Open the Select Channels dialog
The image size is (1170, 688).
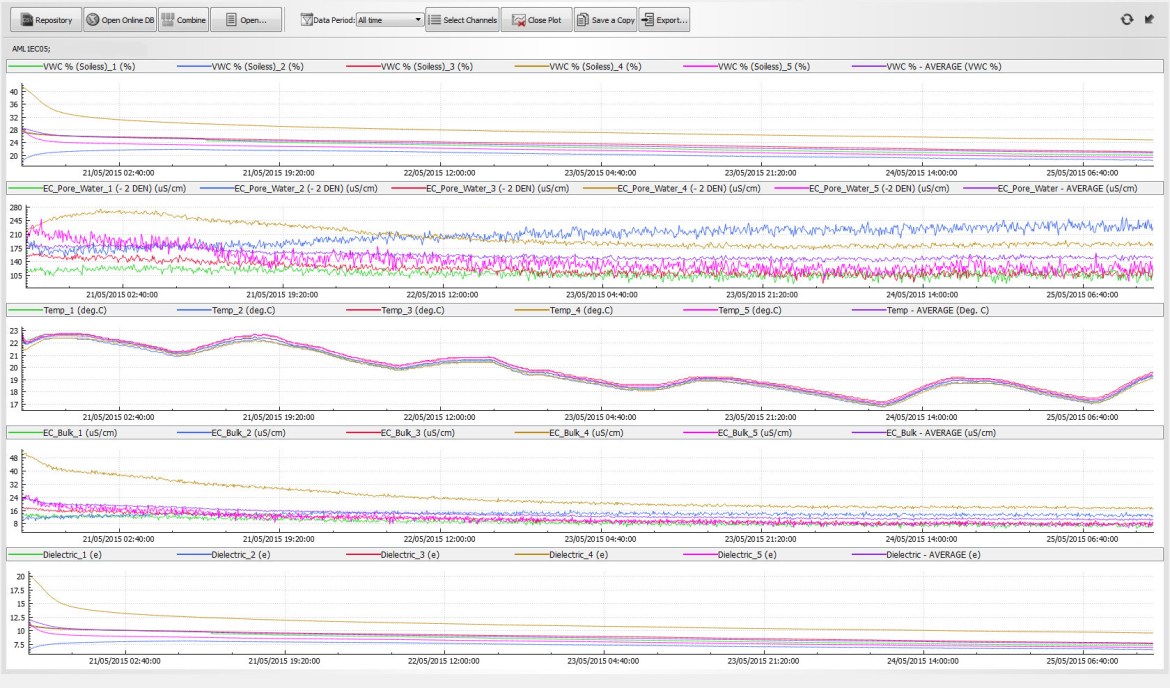point(462,20)
